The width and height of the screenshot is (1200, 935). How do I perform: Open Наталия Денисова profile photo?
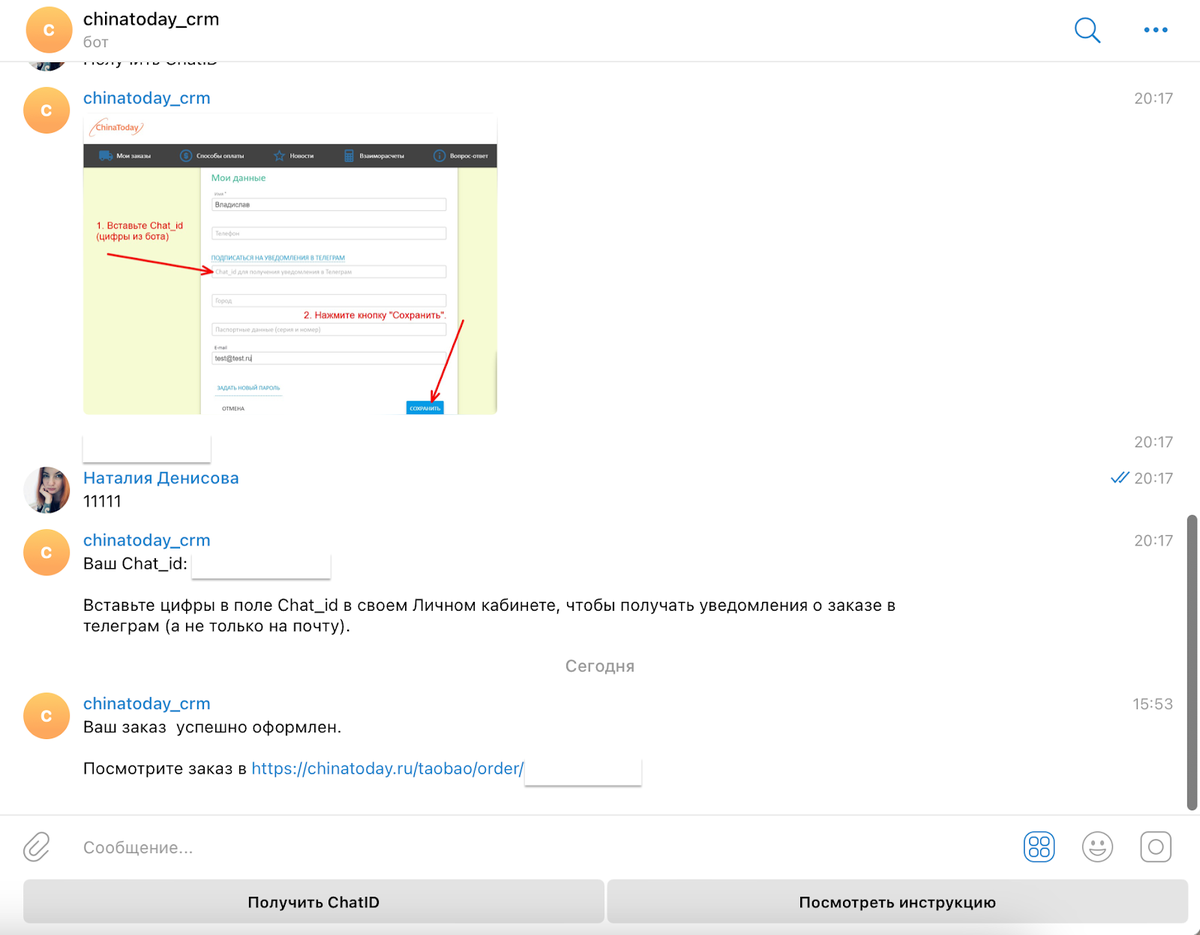click(x=46, y=490)
